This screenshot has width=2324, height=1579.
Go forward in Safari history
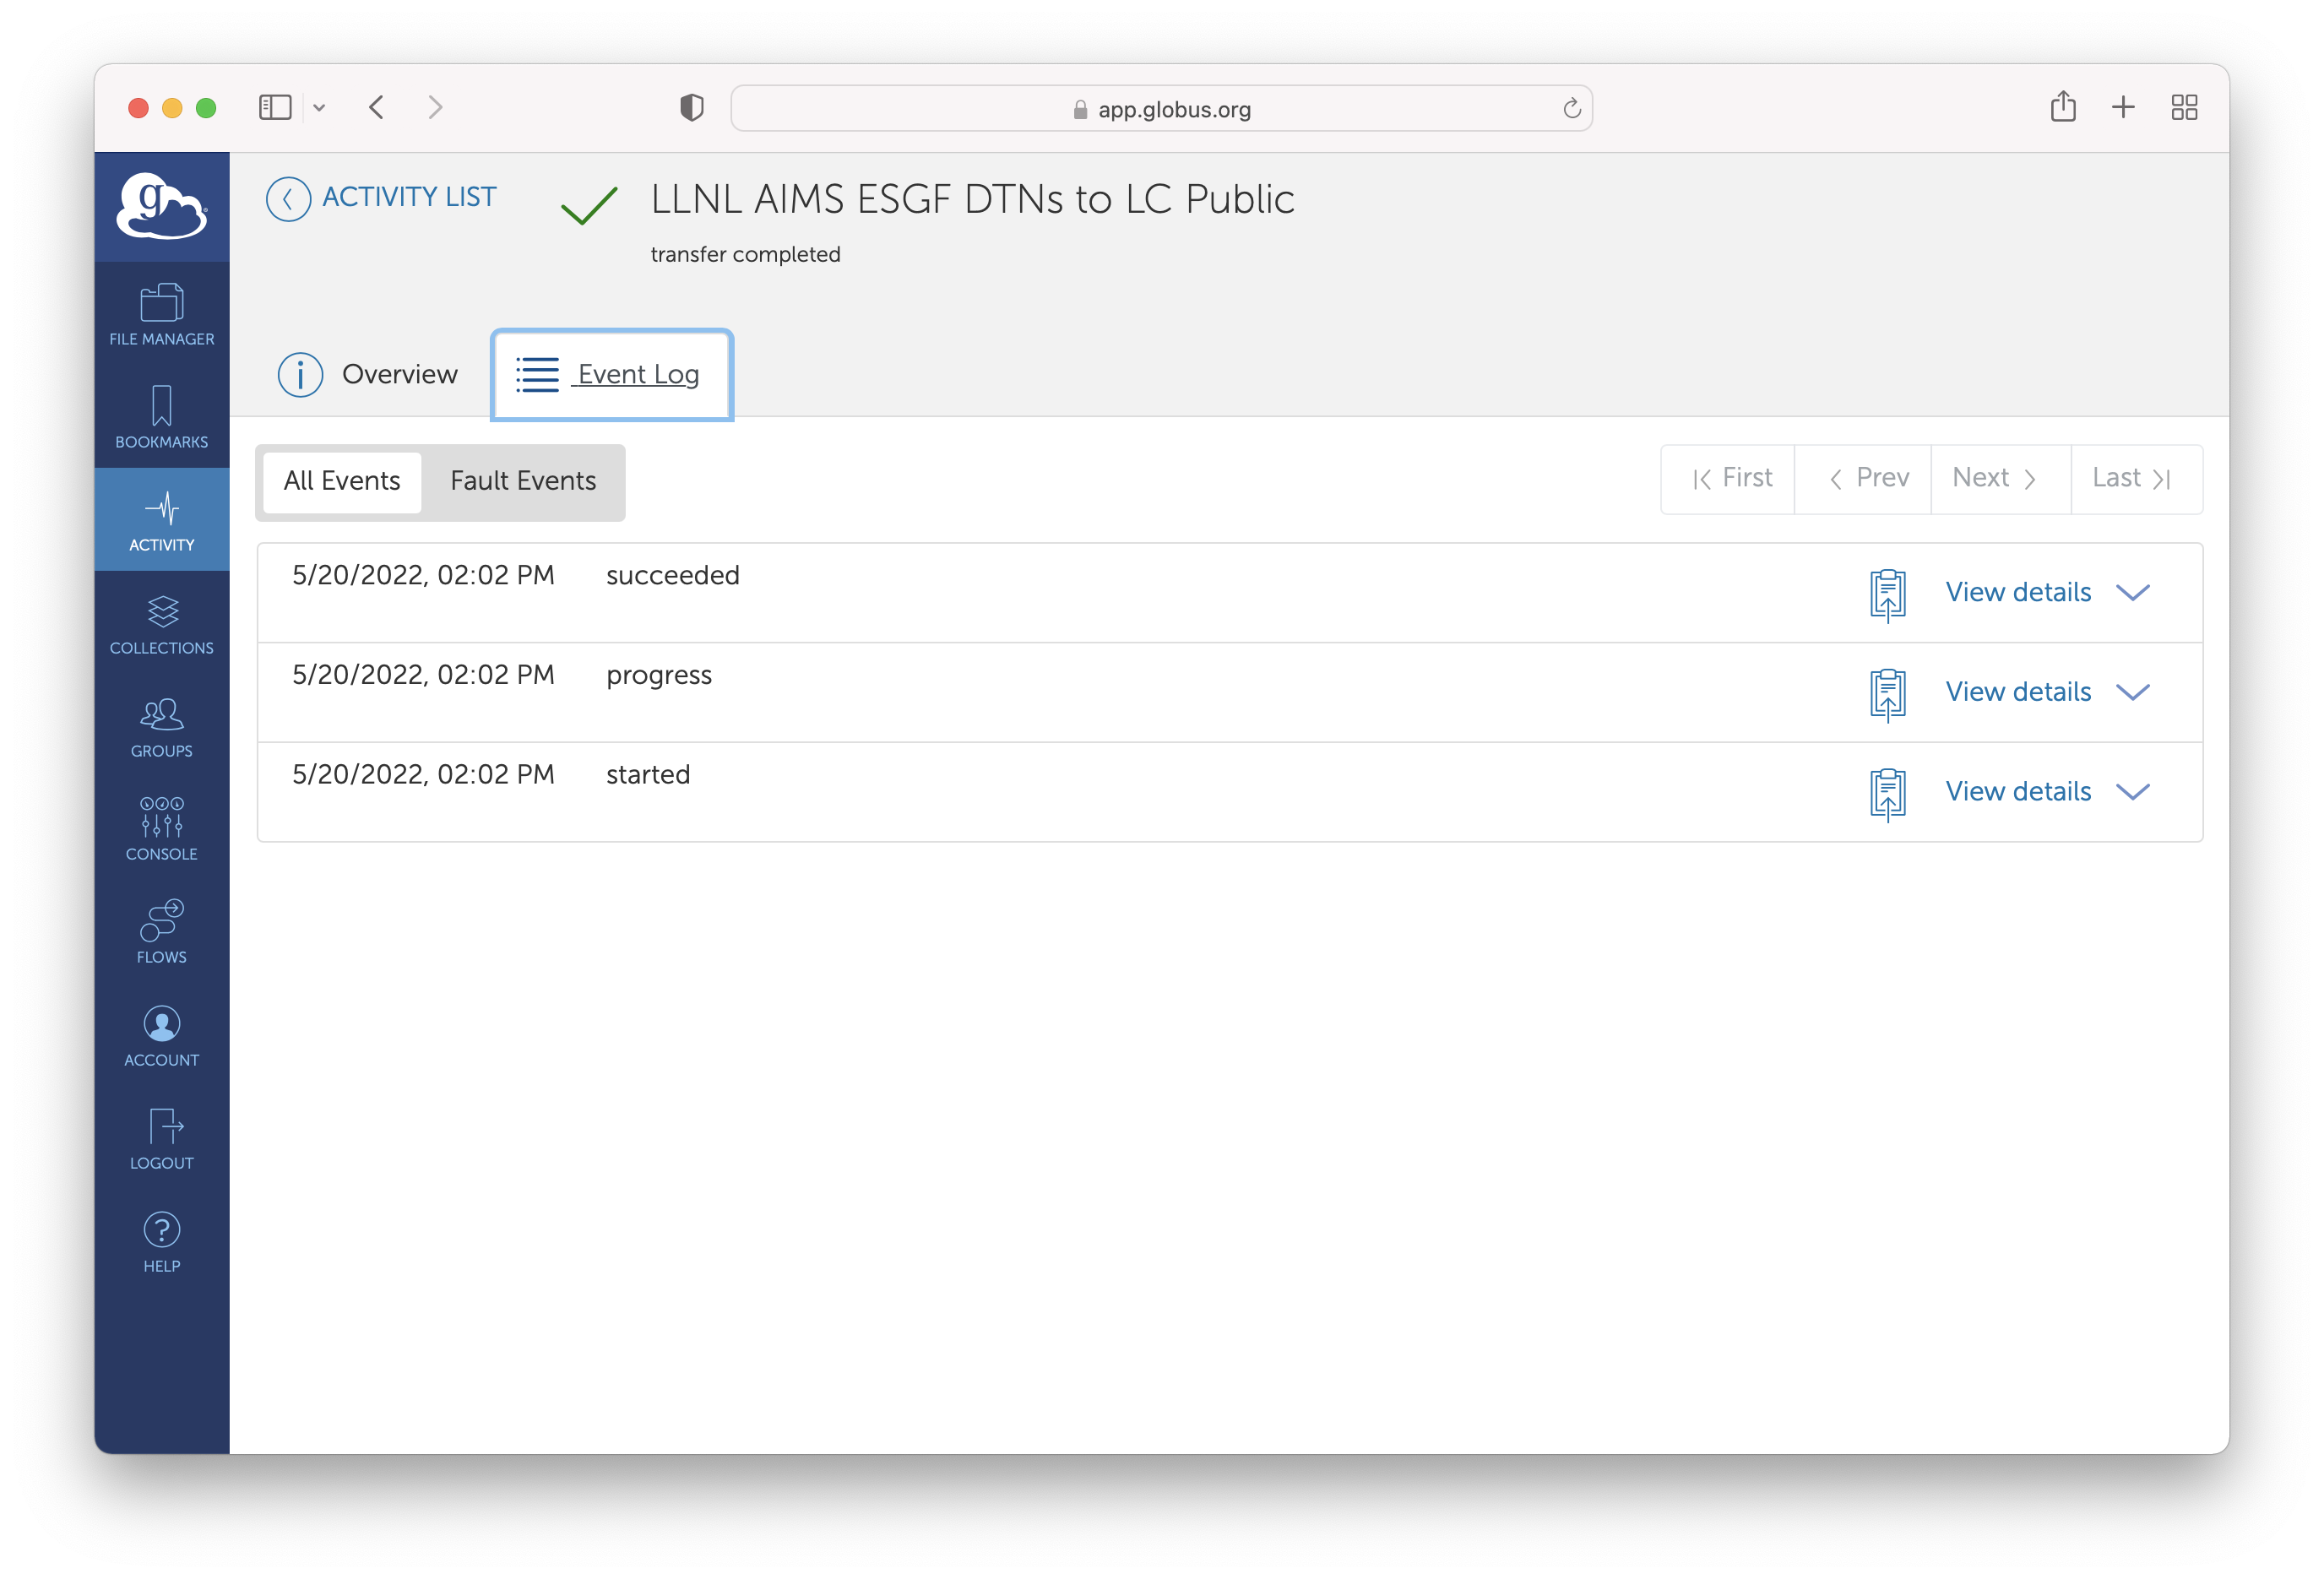click(x=434, y=107)
